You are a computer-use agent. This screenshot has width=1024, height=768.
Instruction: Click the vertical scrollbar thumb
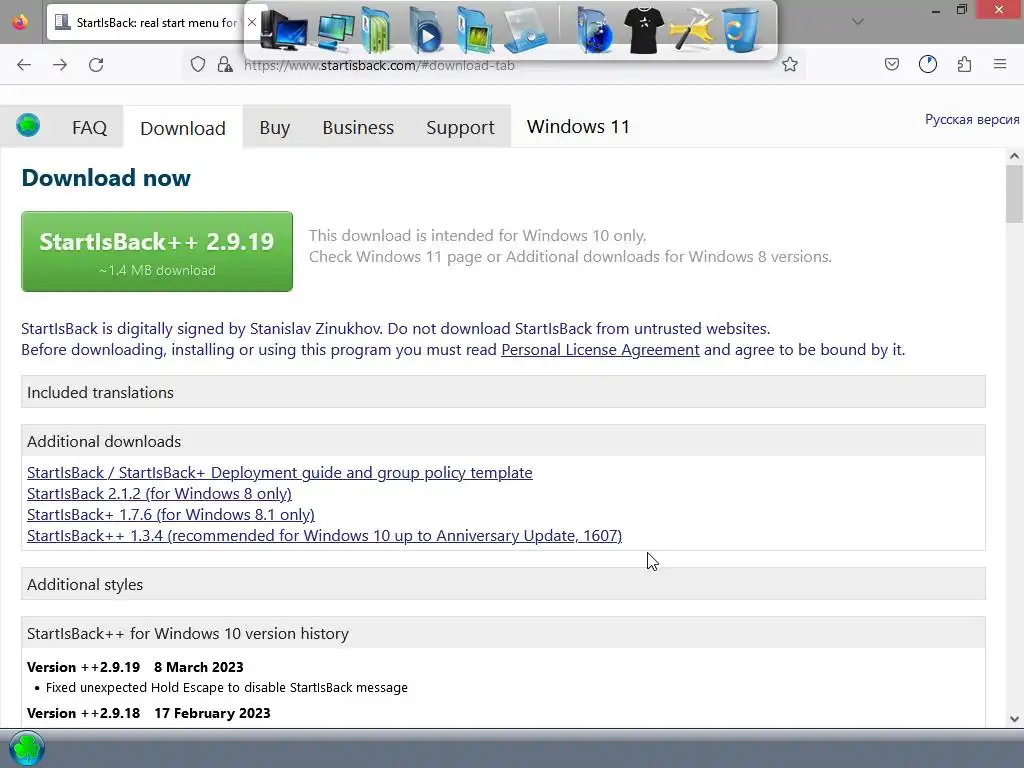click(x=1014, y=194)
